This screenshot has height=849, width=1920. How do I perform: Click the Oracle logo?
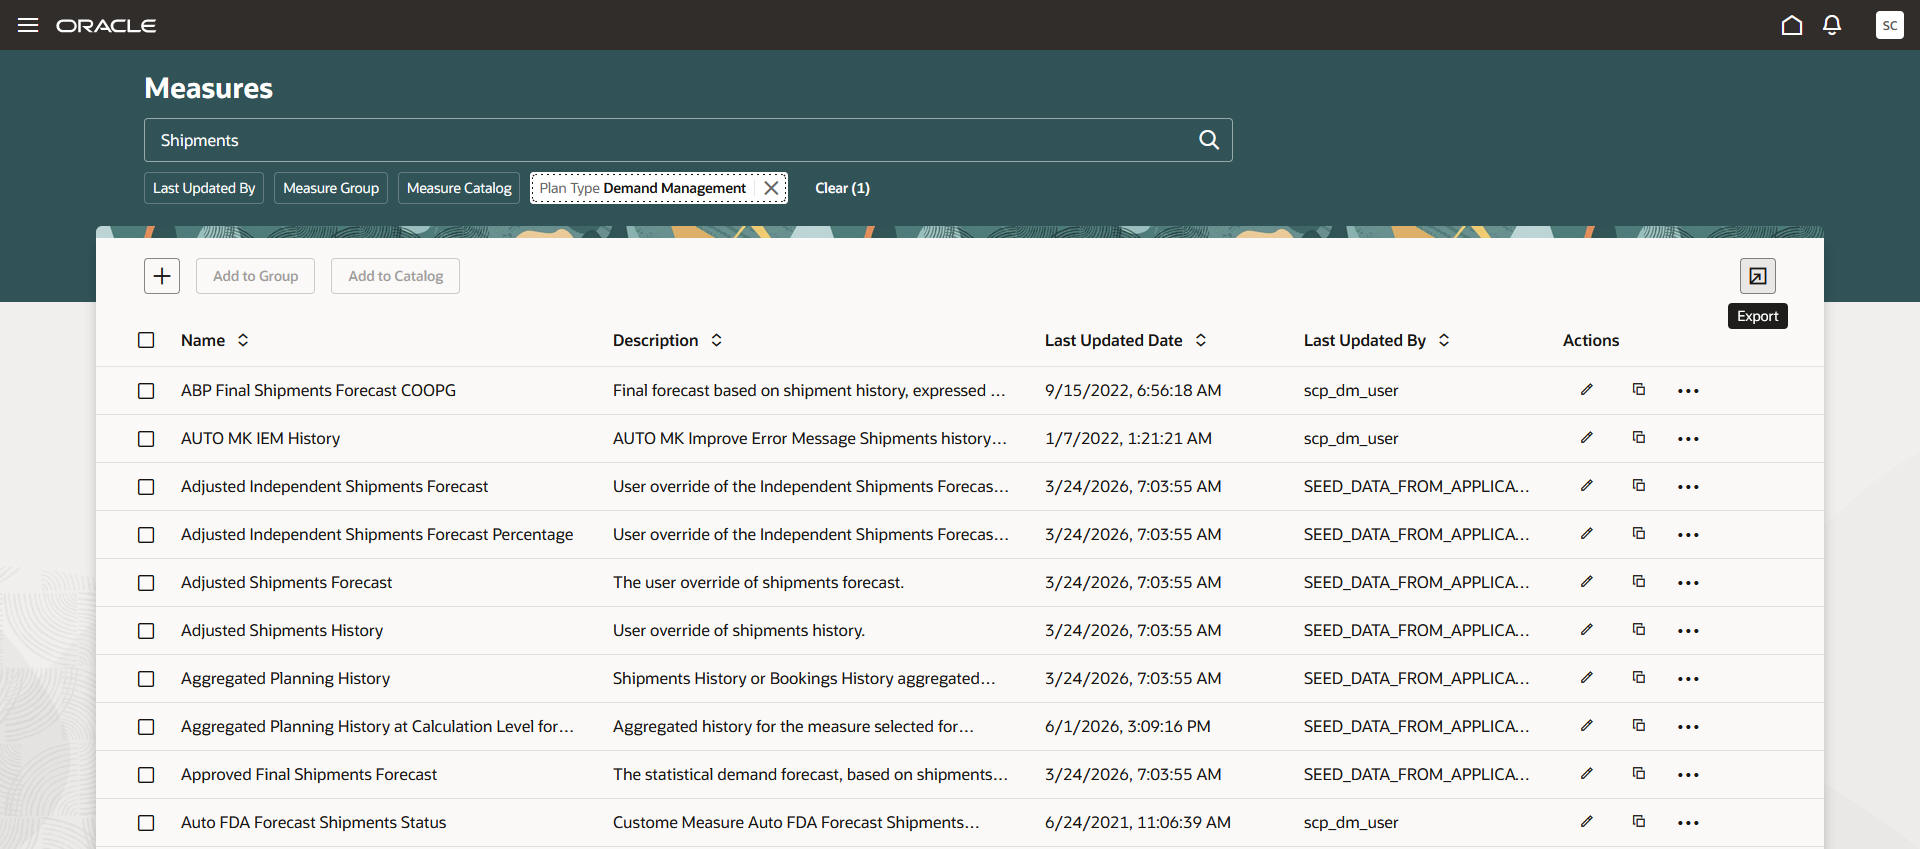[x=106, y=25]
